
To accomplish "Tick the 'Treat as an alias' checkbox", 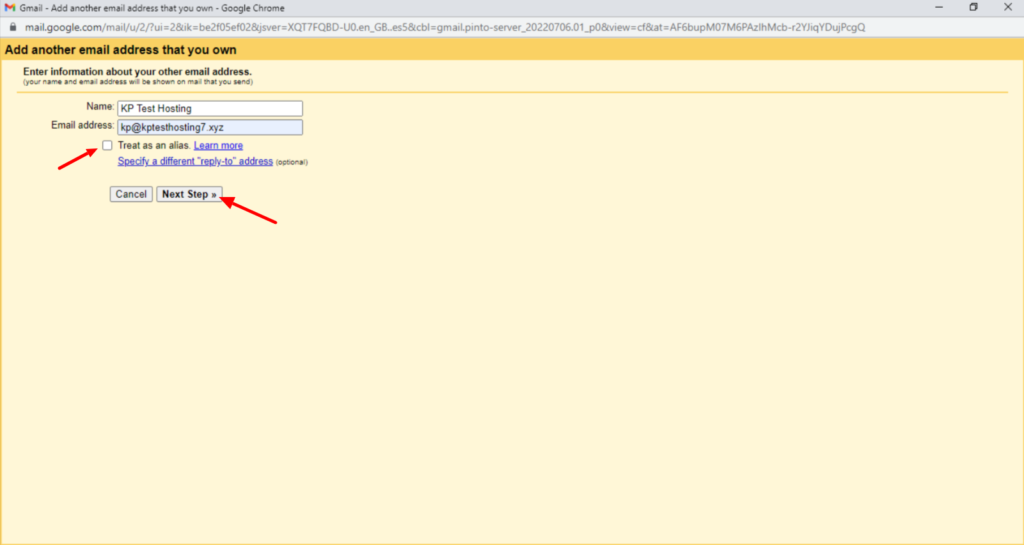I will [x=107, y=146].
